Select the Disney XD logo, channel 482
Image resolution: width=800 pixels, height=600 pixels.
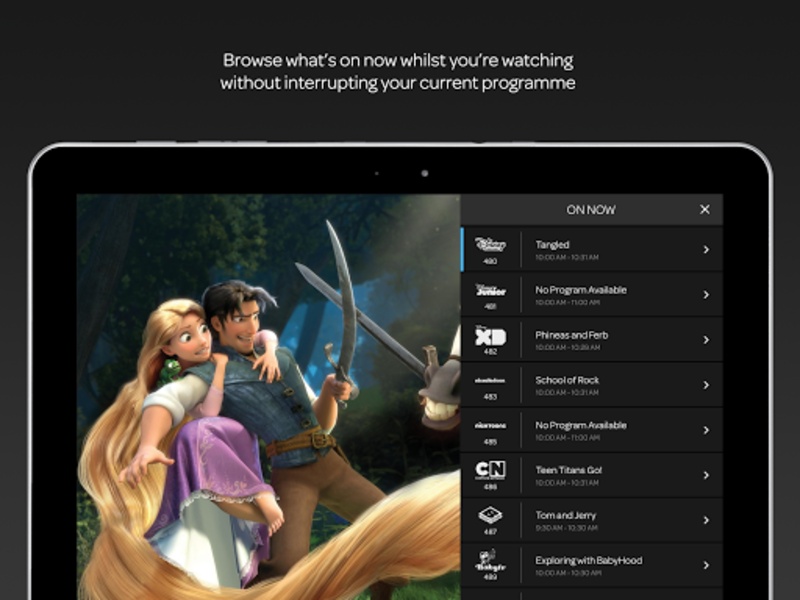[490, 336]
